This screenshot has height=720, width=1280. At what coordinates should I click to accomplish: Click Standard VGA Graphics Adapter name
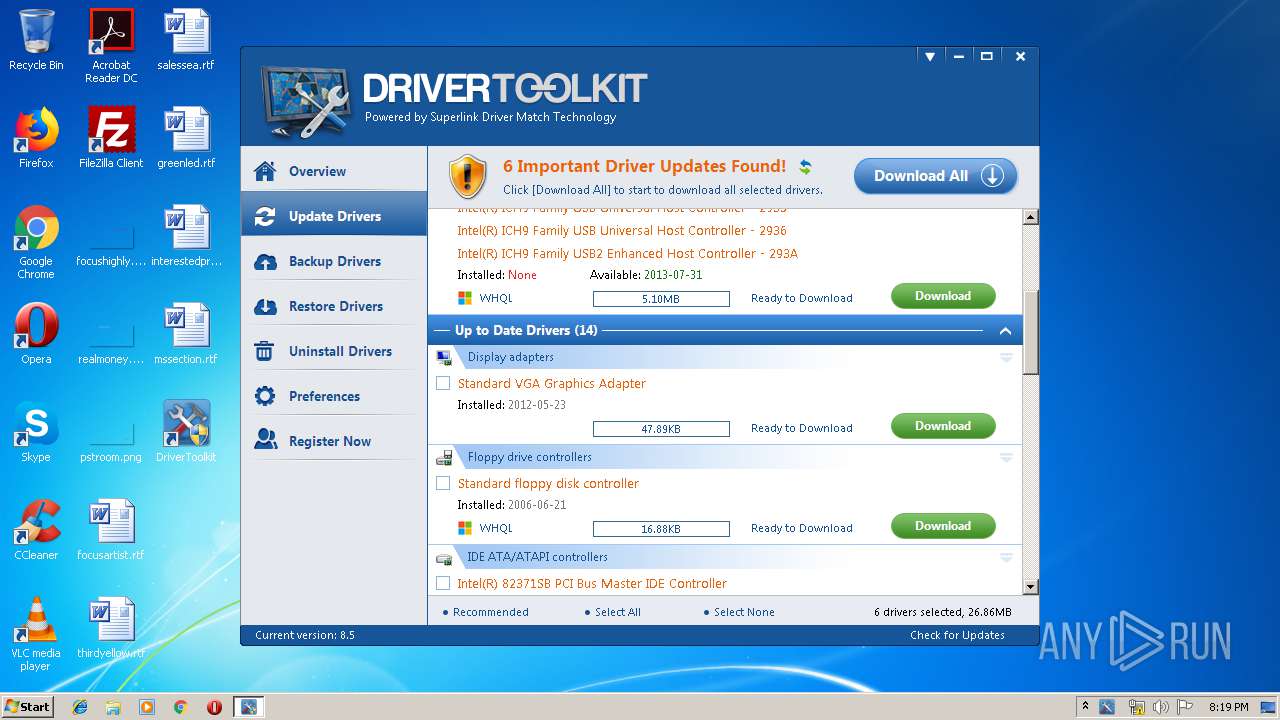[552, 383]
